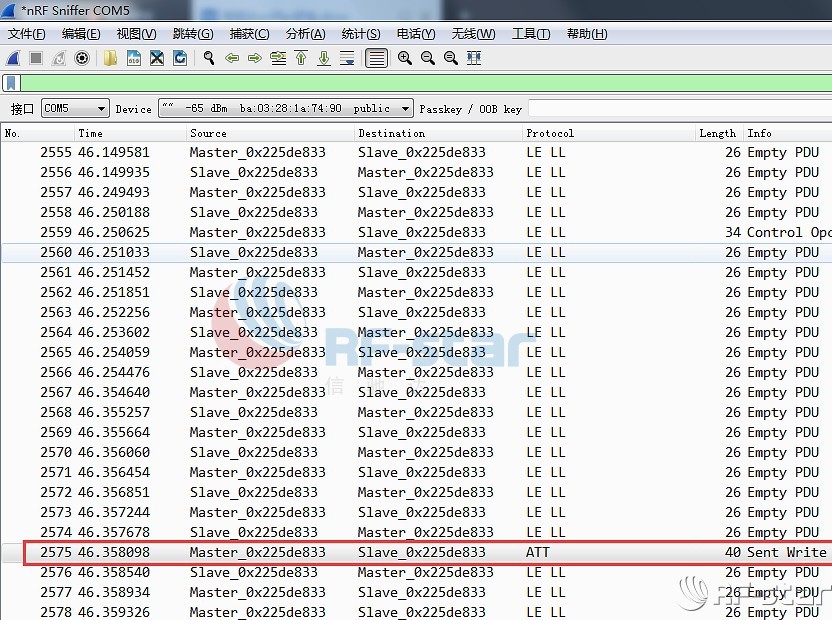Click the display filter bookmark icon

(11, 83)
